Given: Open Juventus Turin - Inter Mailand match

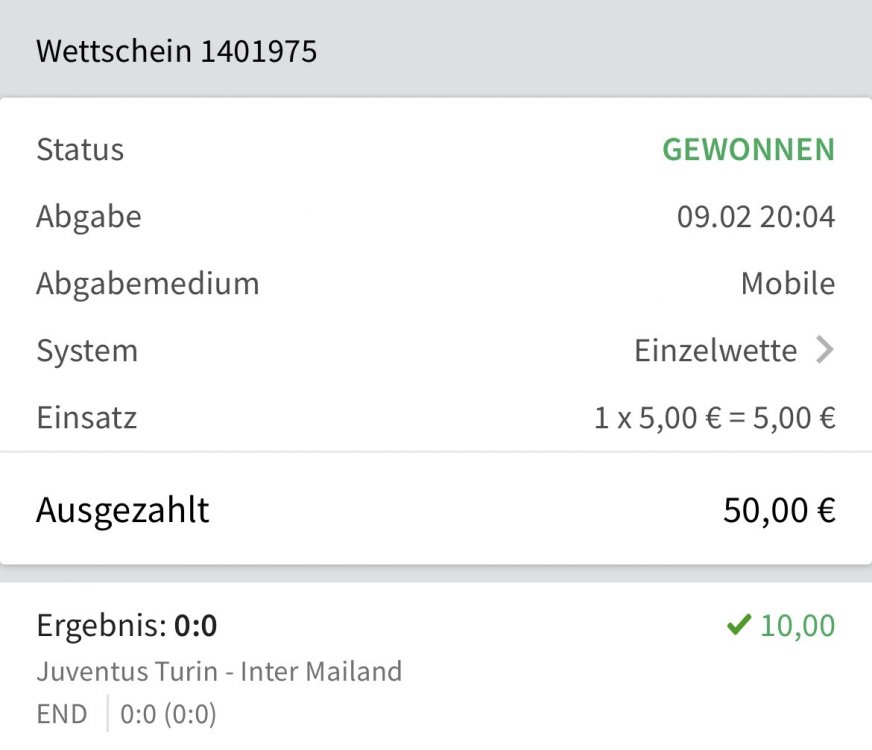Looking at the screenshot, I should point(219,671).
